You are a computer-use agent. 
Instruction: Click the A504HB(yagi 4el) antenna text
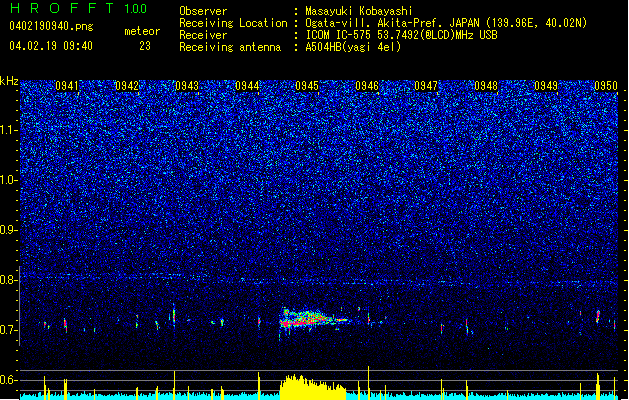(353, 47)
